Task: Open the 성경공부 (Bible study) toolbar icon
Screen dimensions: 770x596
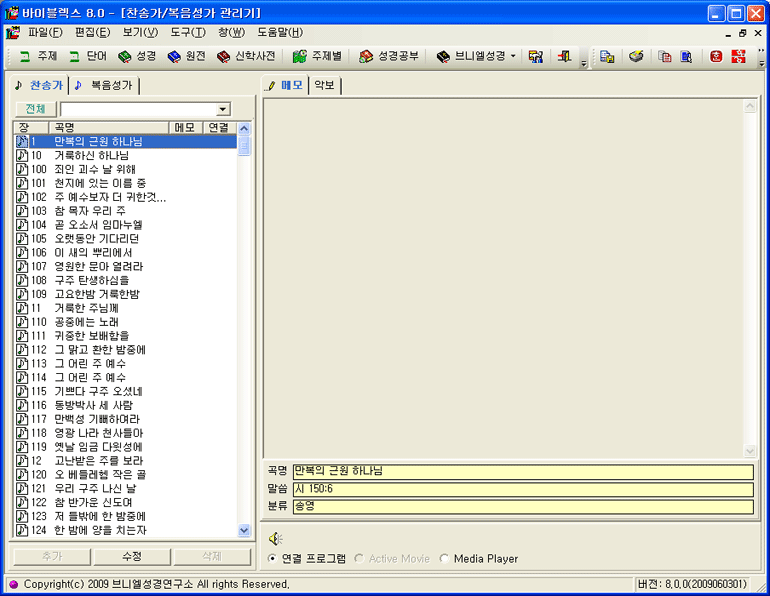Action: pyautogui.click(x=366, y=56)
